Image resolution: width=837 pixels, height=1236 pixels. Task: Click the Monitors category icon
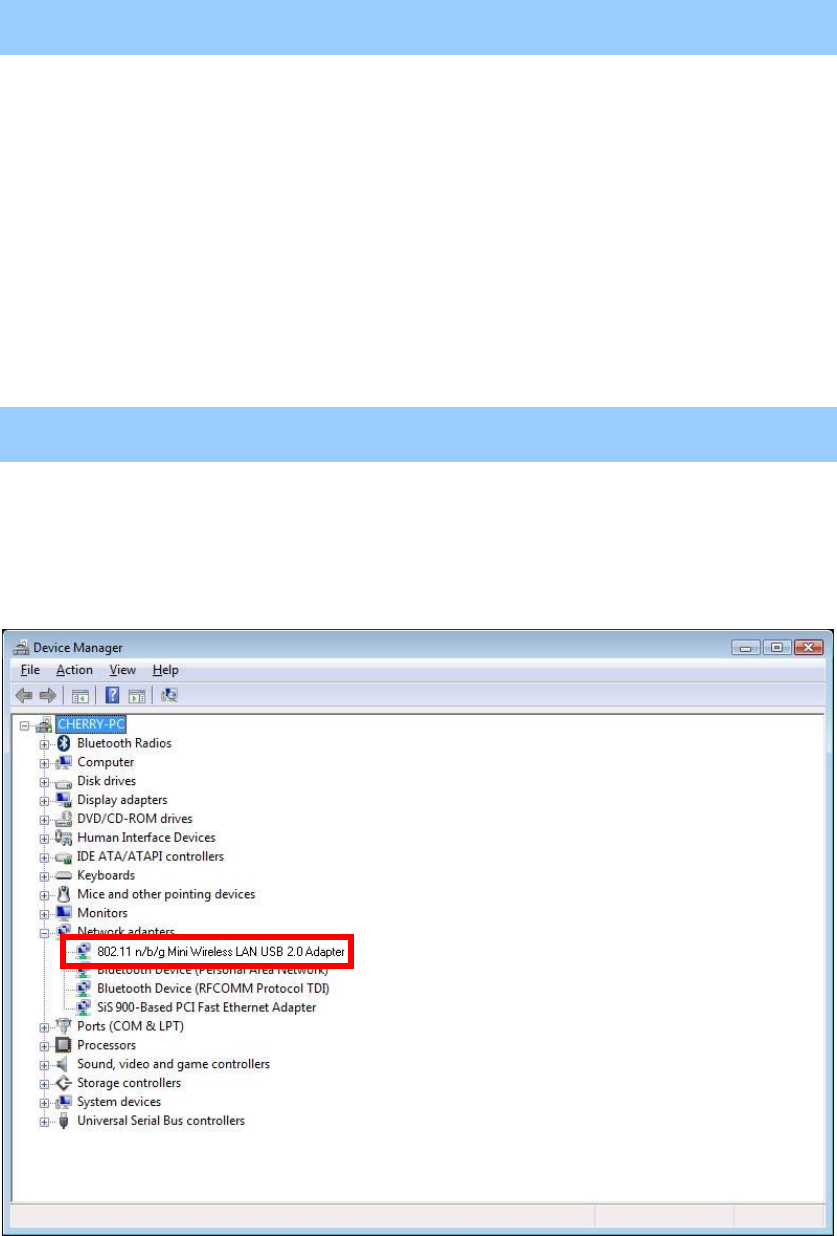point(64,913)
